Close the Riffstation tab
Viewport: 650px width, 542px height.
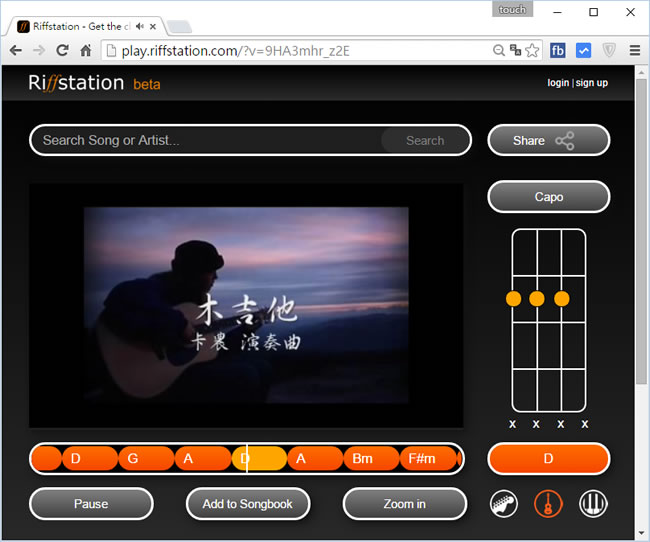coord(153,26)
